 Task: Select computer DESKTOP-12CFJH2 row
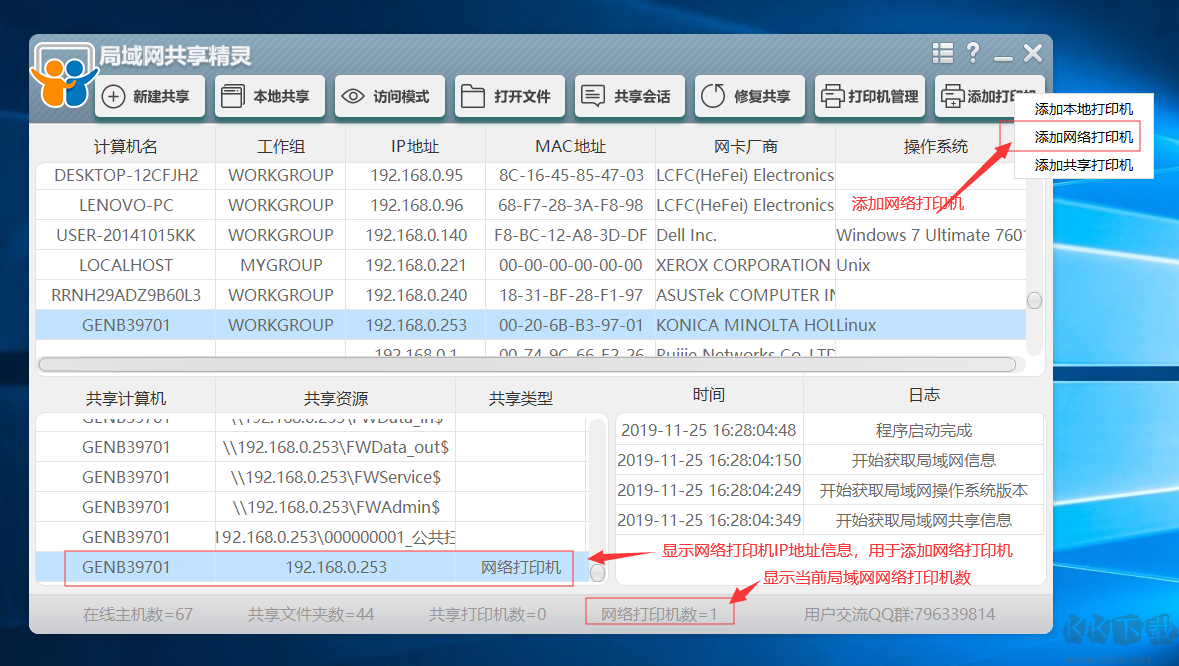tap(531, 175)
